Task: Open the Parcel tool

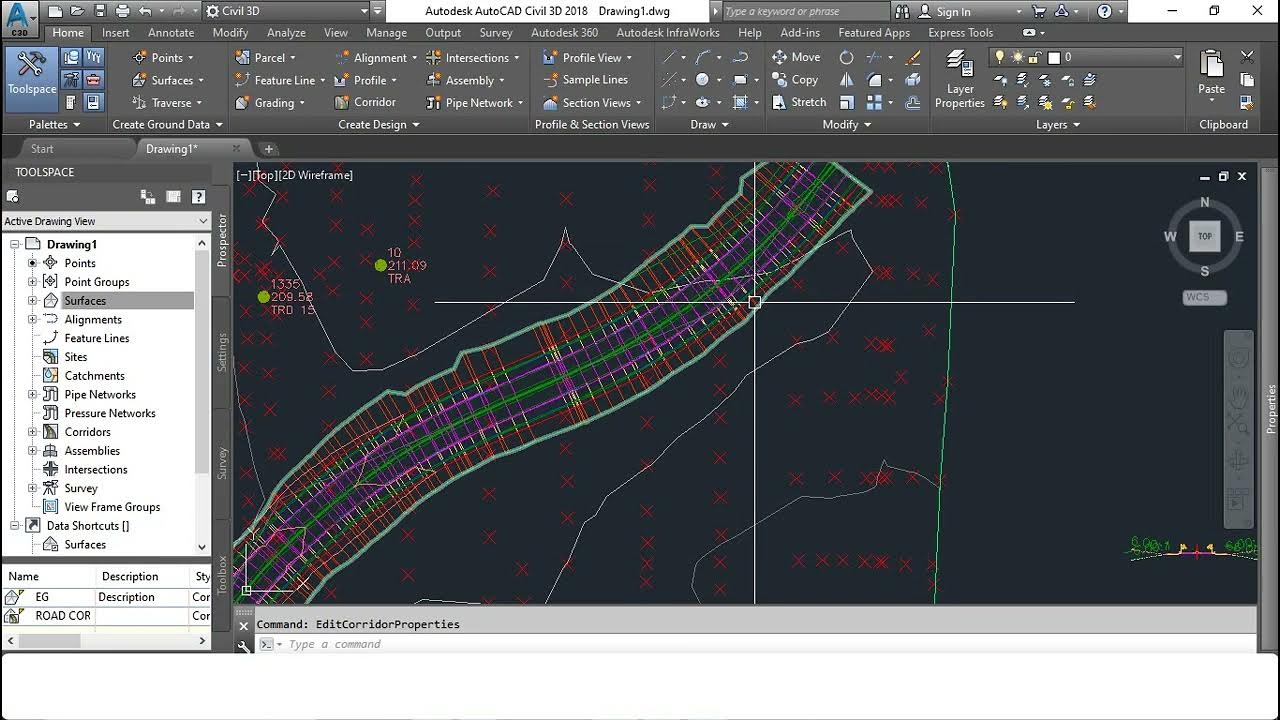Action: (x=264, y=58)
